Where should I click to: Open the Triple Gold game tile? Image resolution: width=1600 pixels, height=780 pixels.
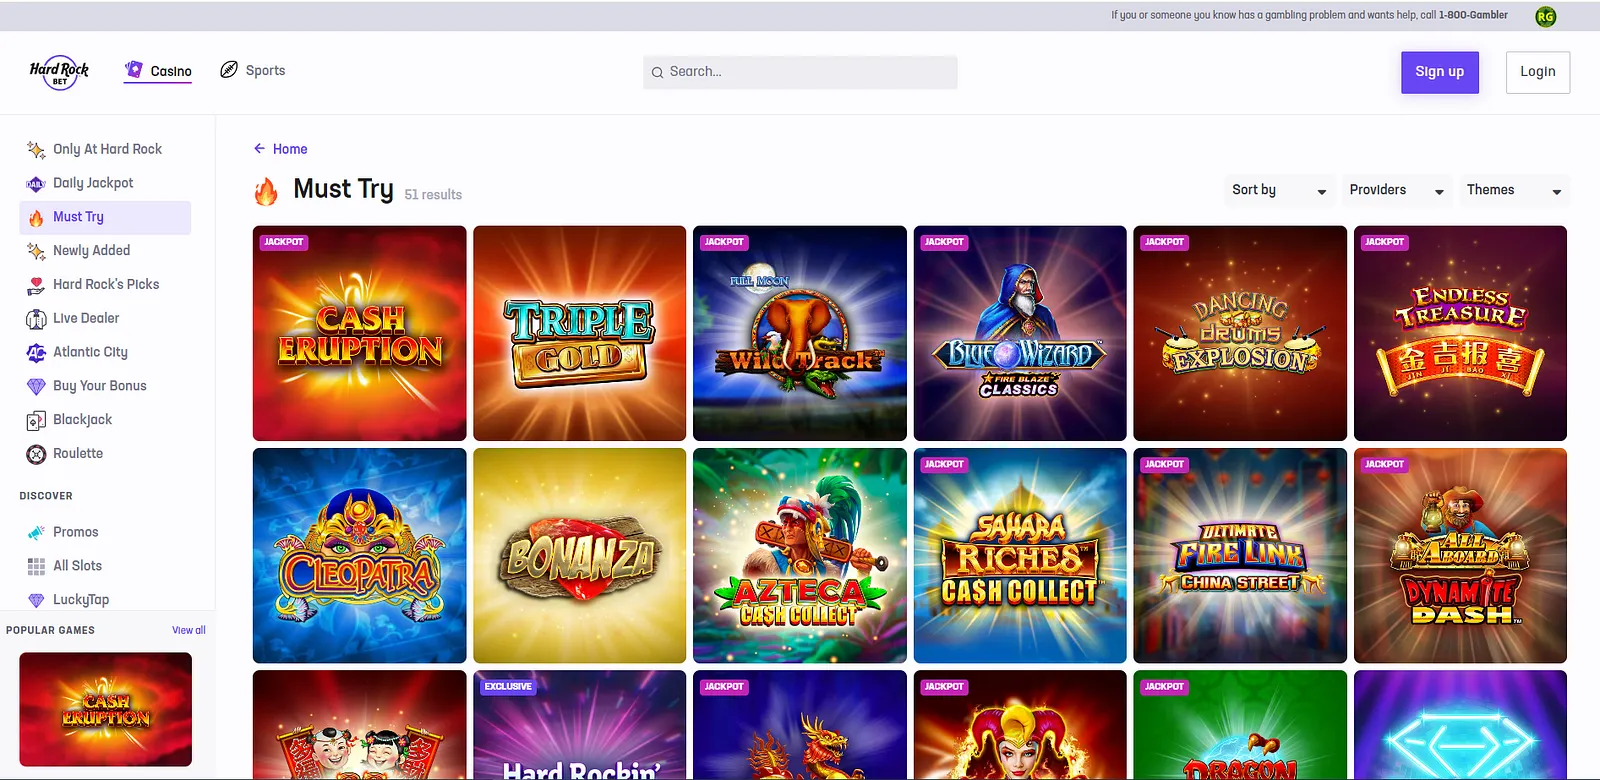point(580,333)
